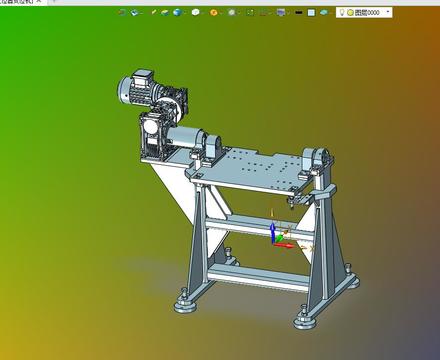The image size is (440, 360).
Task: Toggle the black line-weight bar icon
Action: 299,13
